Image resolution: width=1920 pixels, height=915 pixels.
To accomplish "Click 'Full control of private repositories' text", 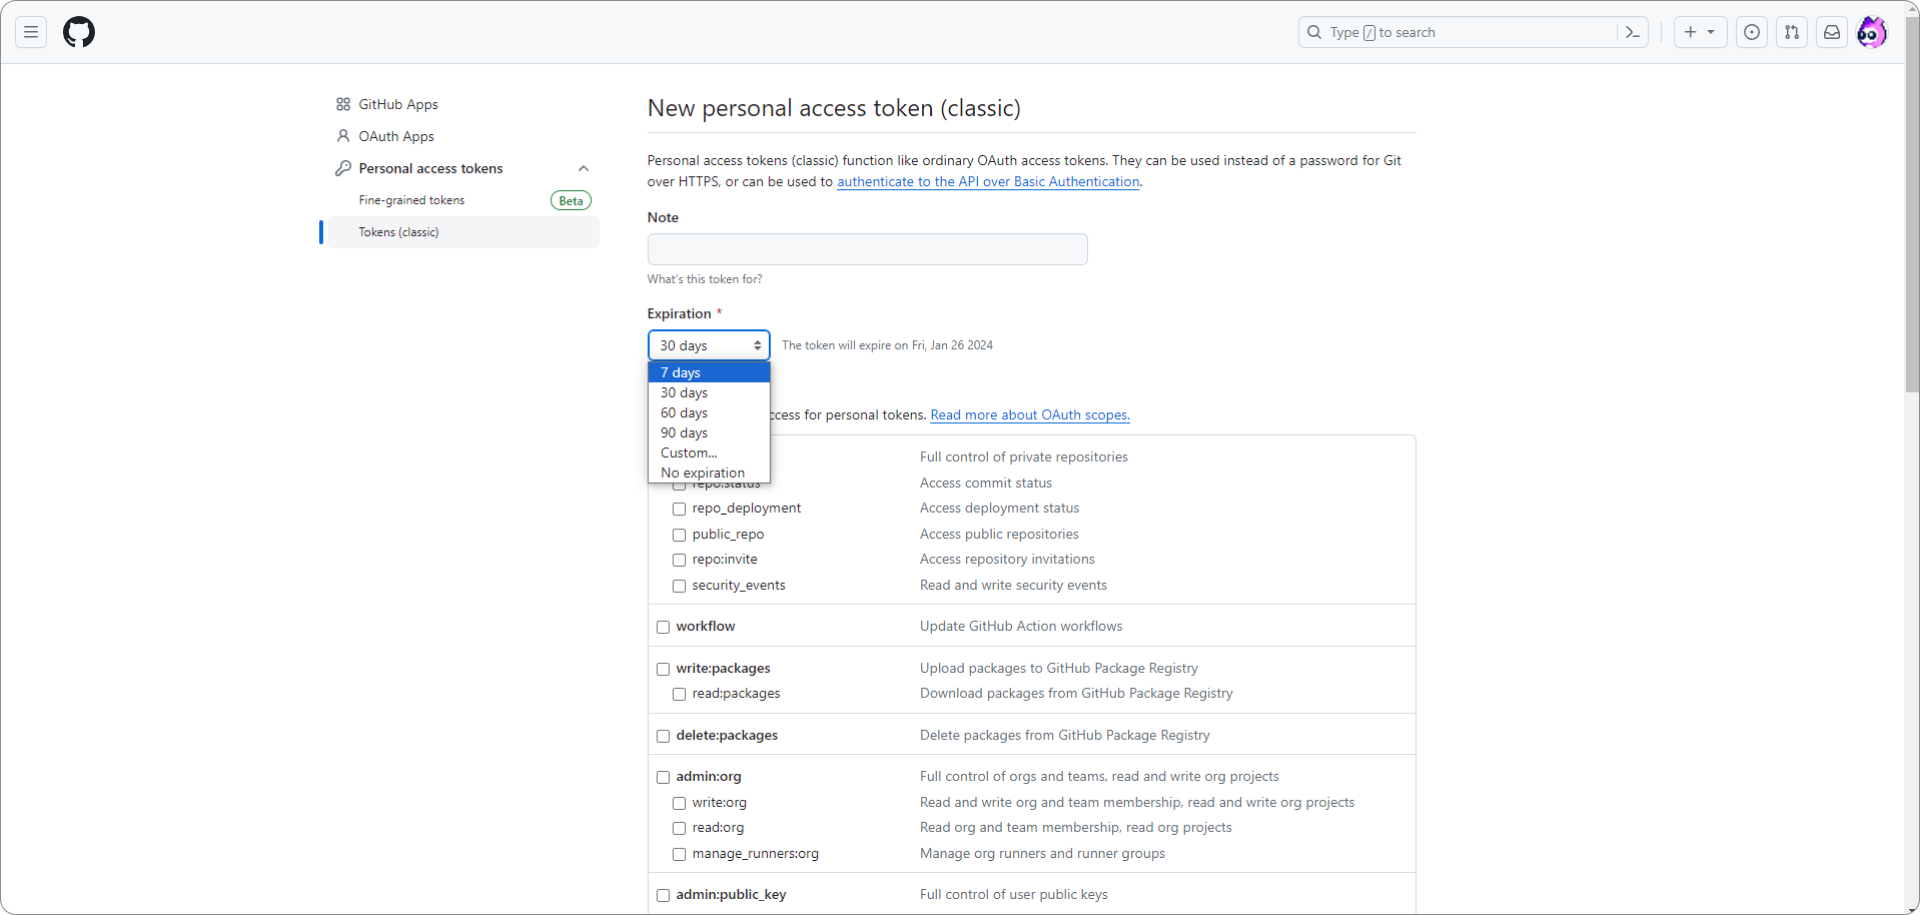I will pos(1024,457).
